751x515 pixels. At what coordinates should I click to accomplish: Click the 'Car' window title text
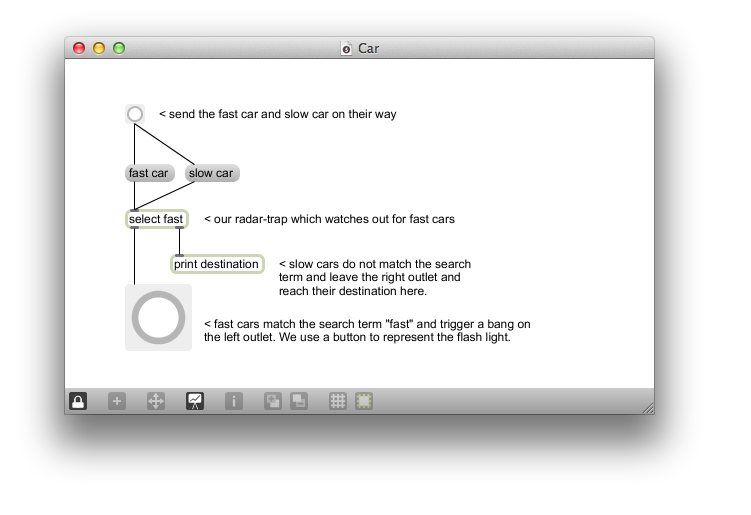(x=368, y=48)
